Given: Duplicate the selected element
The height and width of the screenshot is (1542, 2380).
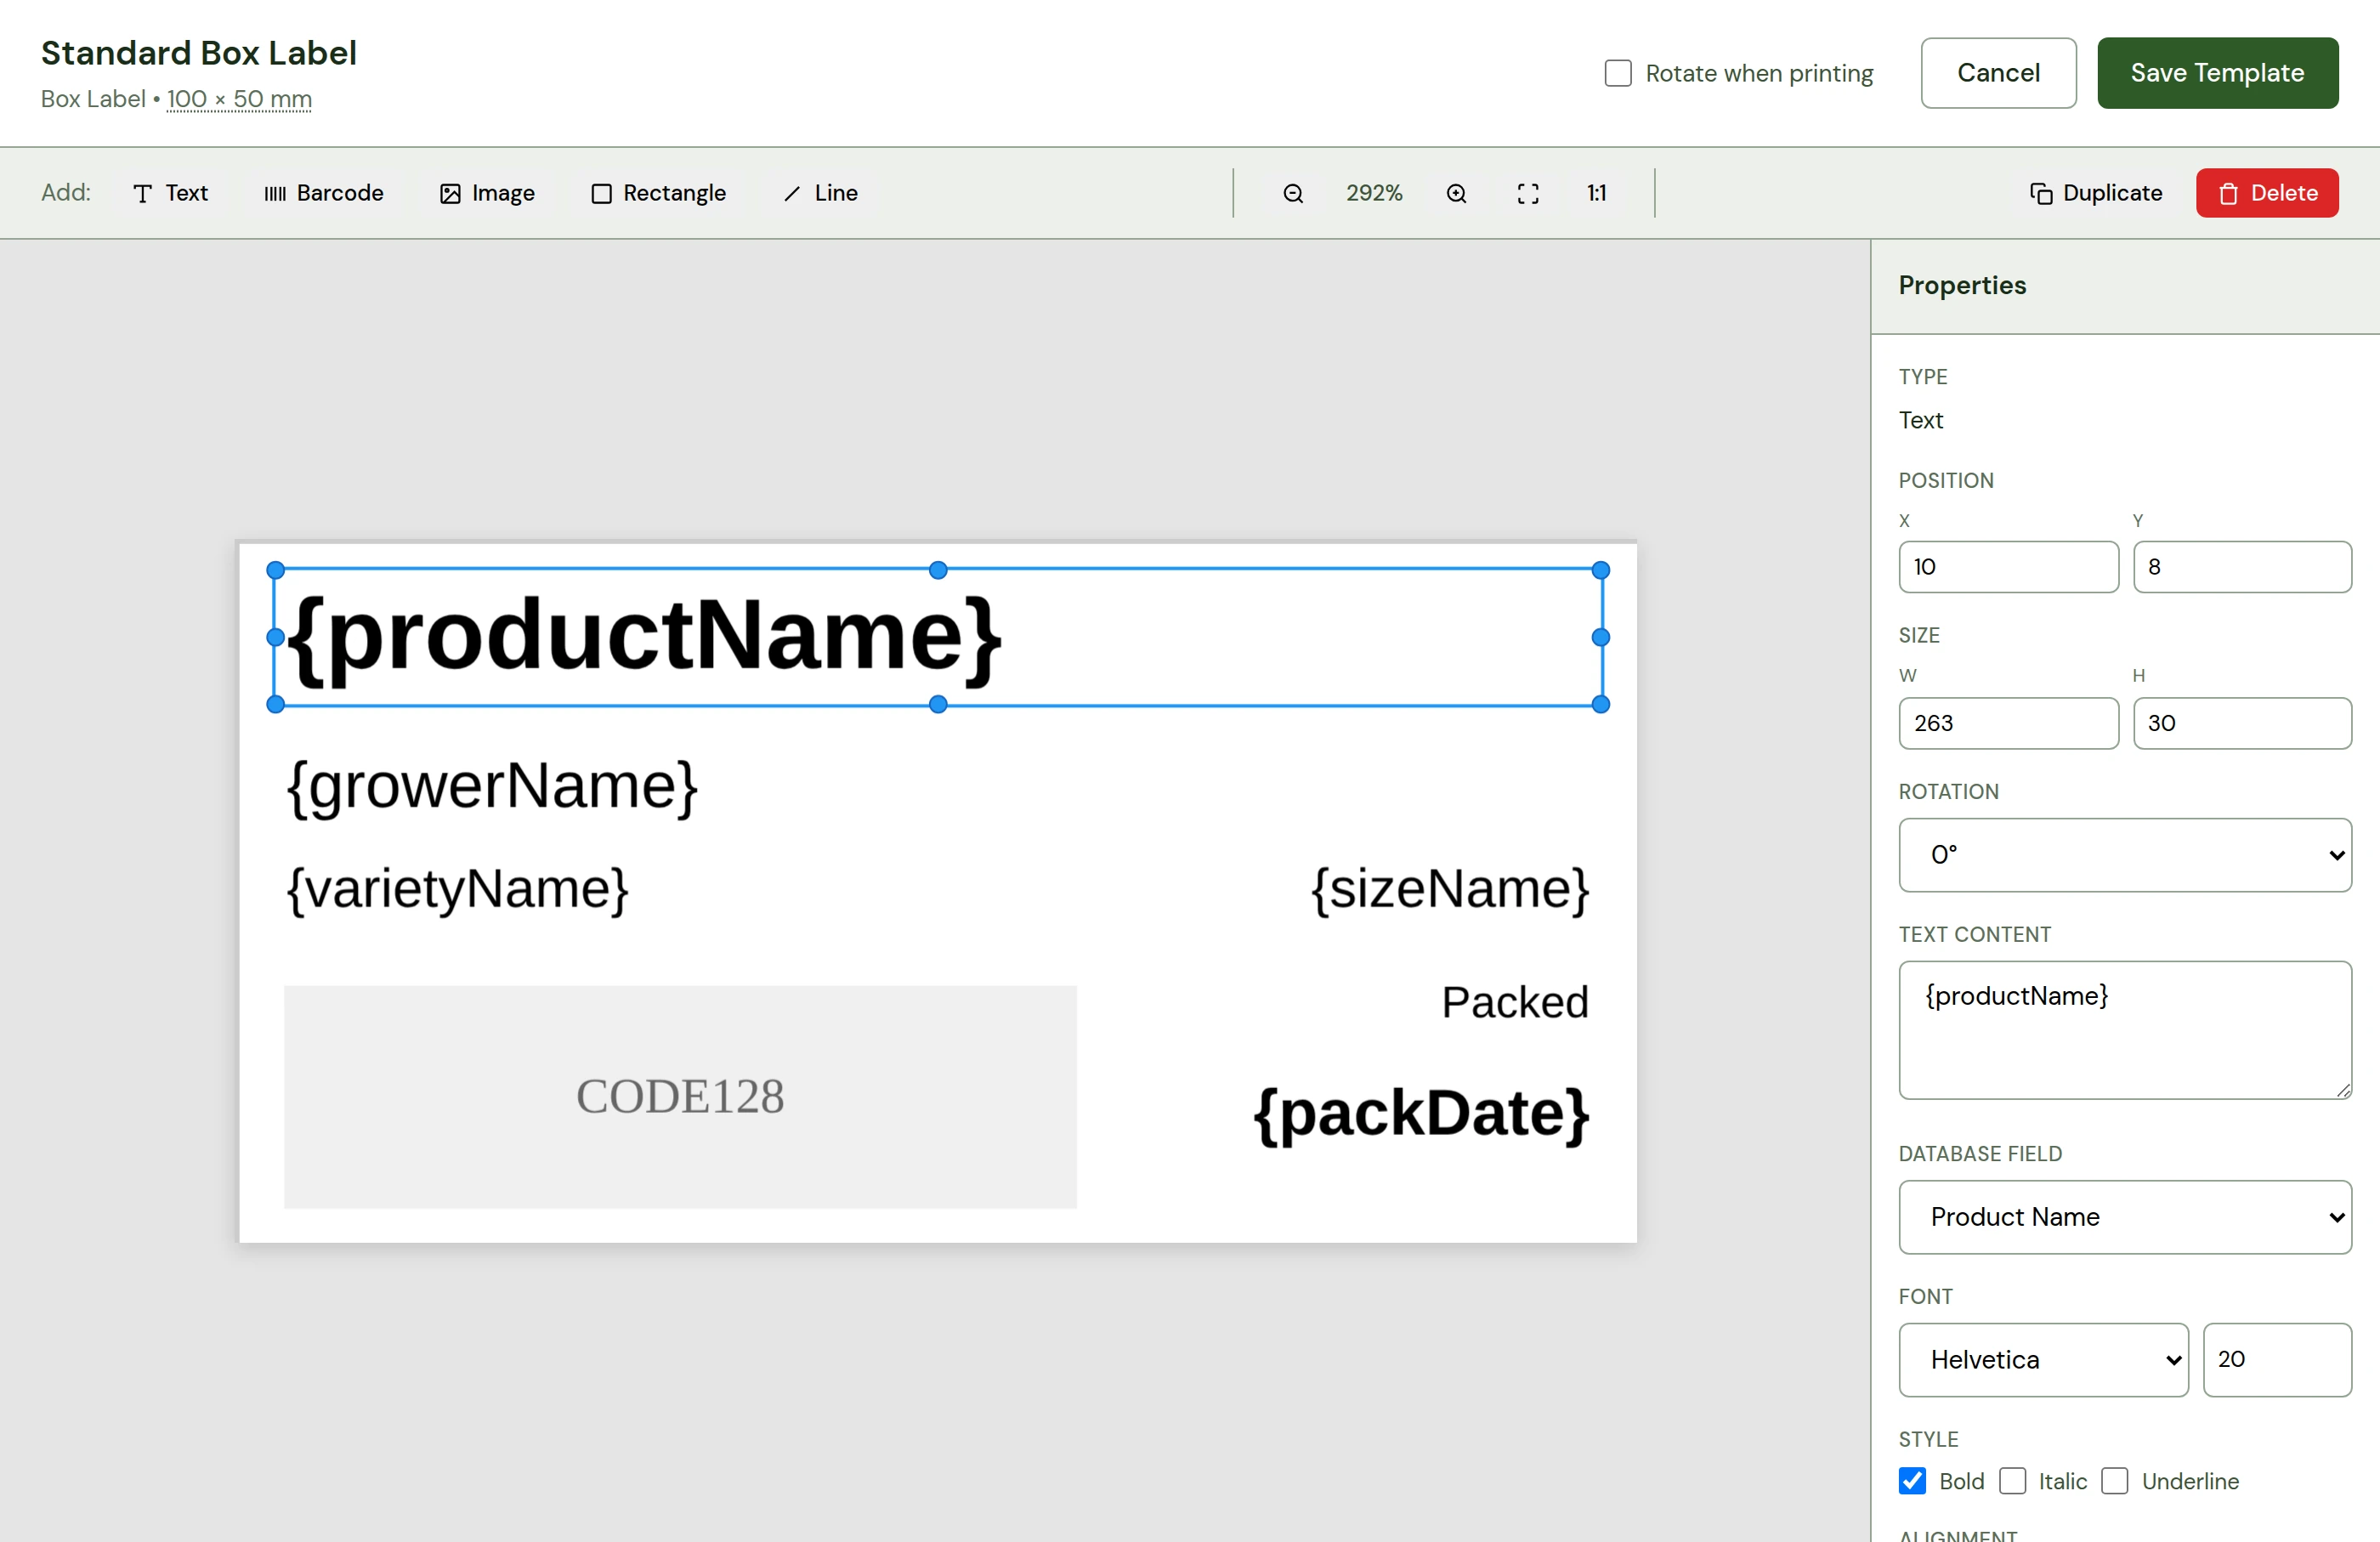Looking at the screenshot, I should click(2096, 193).
